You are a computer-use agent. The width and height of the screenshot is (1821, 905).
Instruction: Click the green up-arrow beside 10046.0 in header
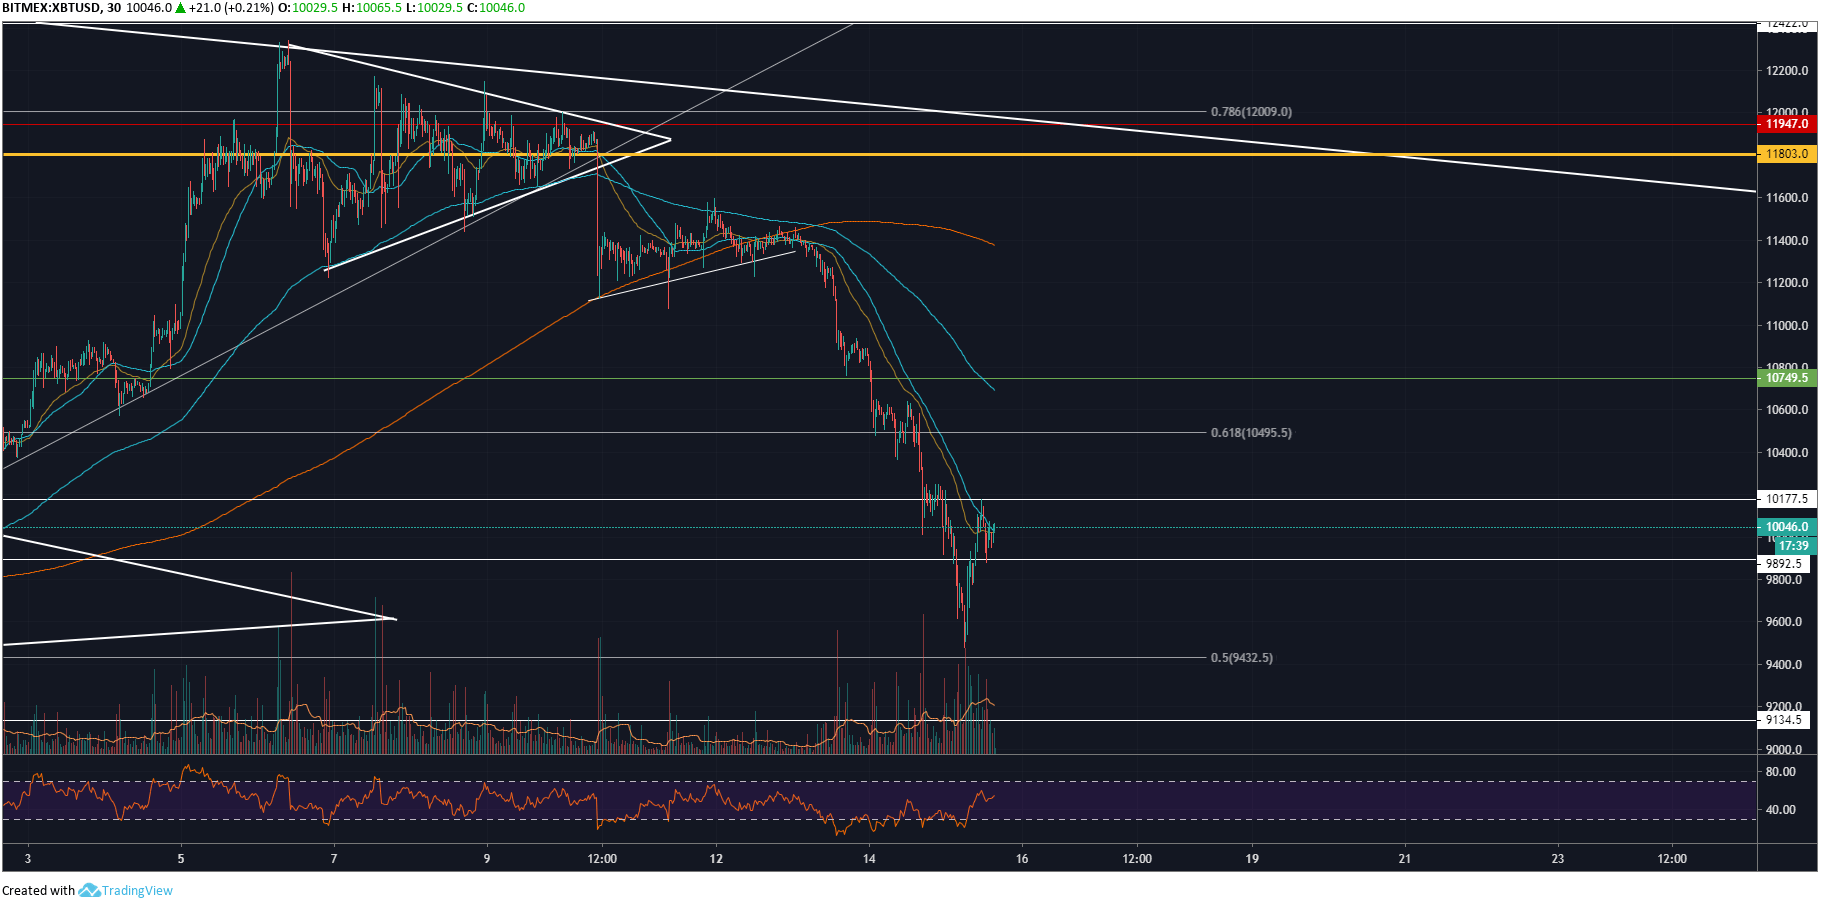[180, 8]
